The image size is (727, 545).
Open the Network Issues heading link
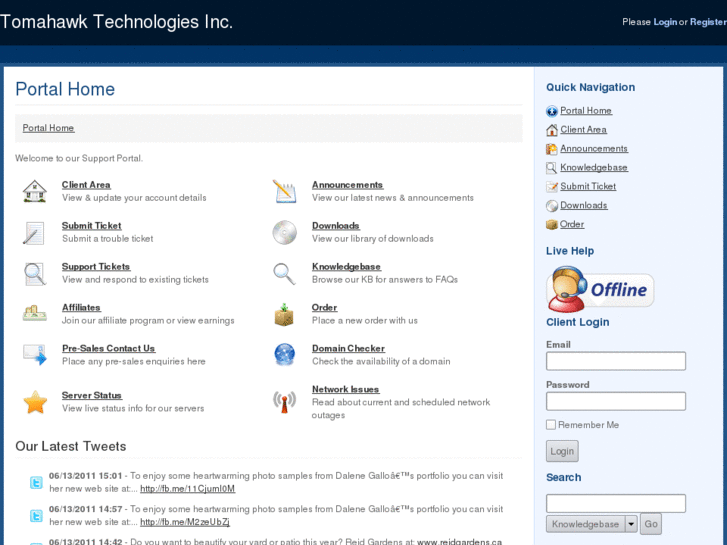point(345,390)
